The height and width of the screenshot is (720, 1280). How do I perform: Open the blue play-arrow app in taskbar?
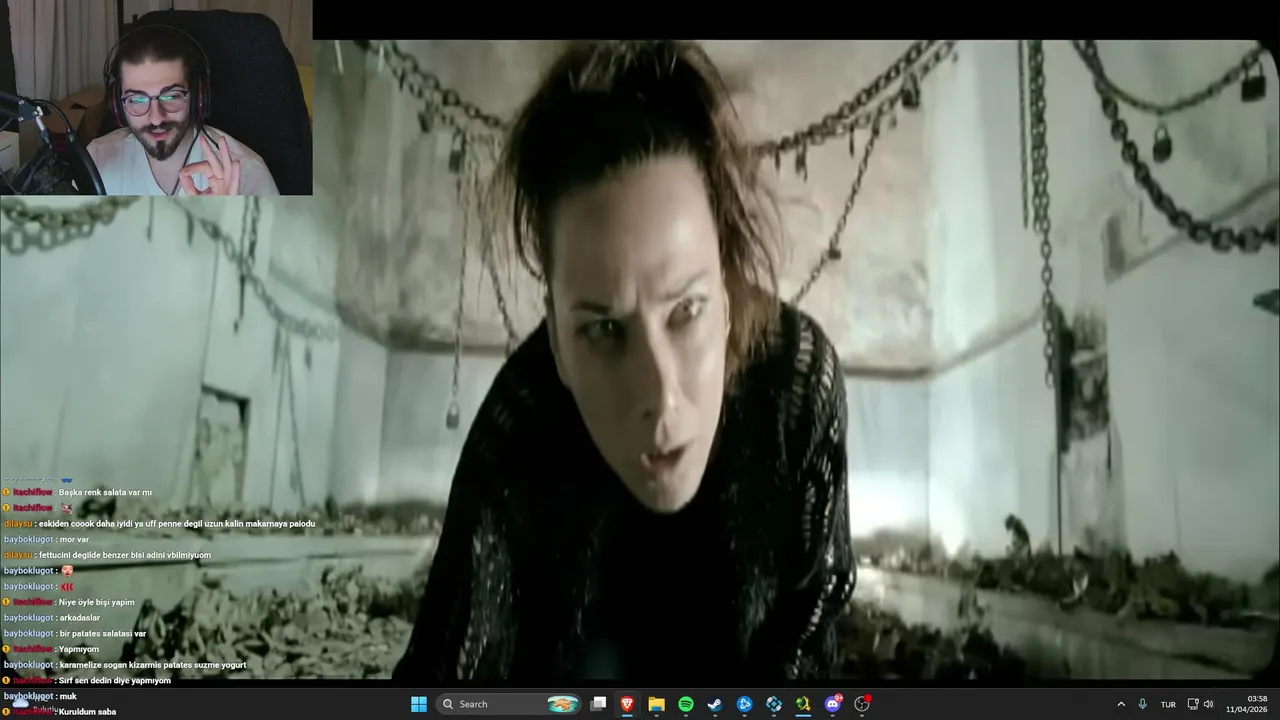click(744, 704)
